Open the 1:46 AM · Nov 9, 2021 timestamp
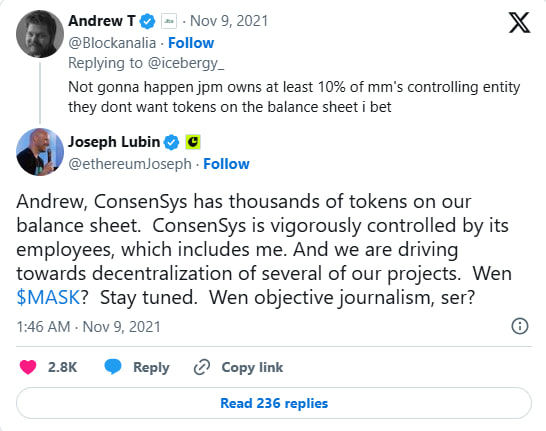This screenshot has height=431, width=546. [x=88, y=327]
